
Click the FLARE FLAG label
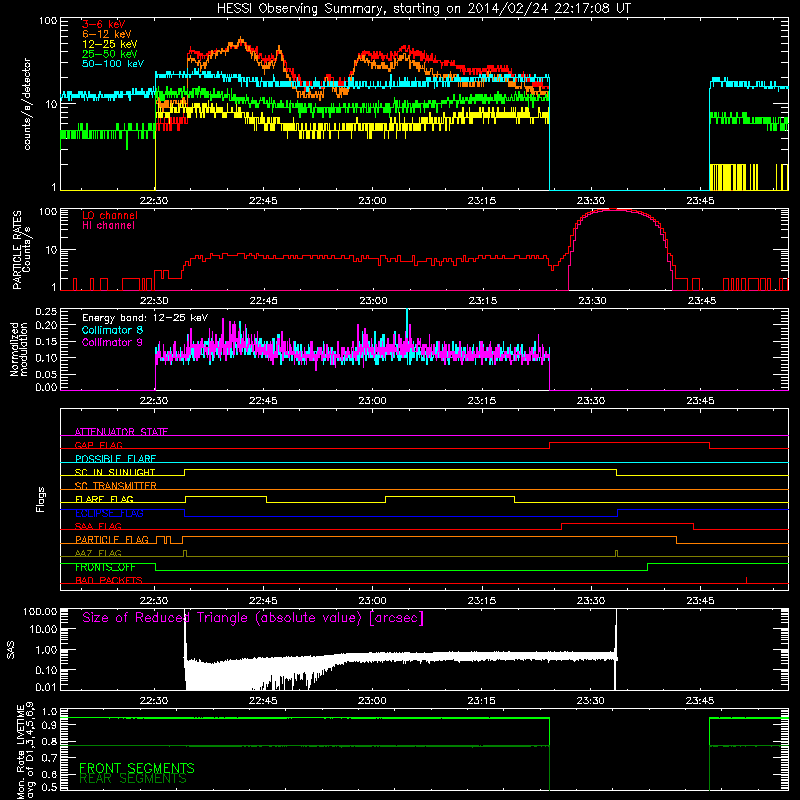(x=104, y=499)
